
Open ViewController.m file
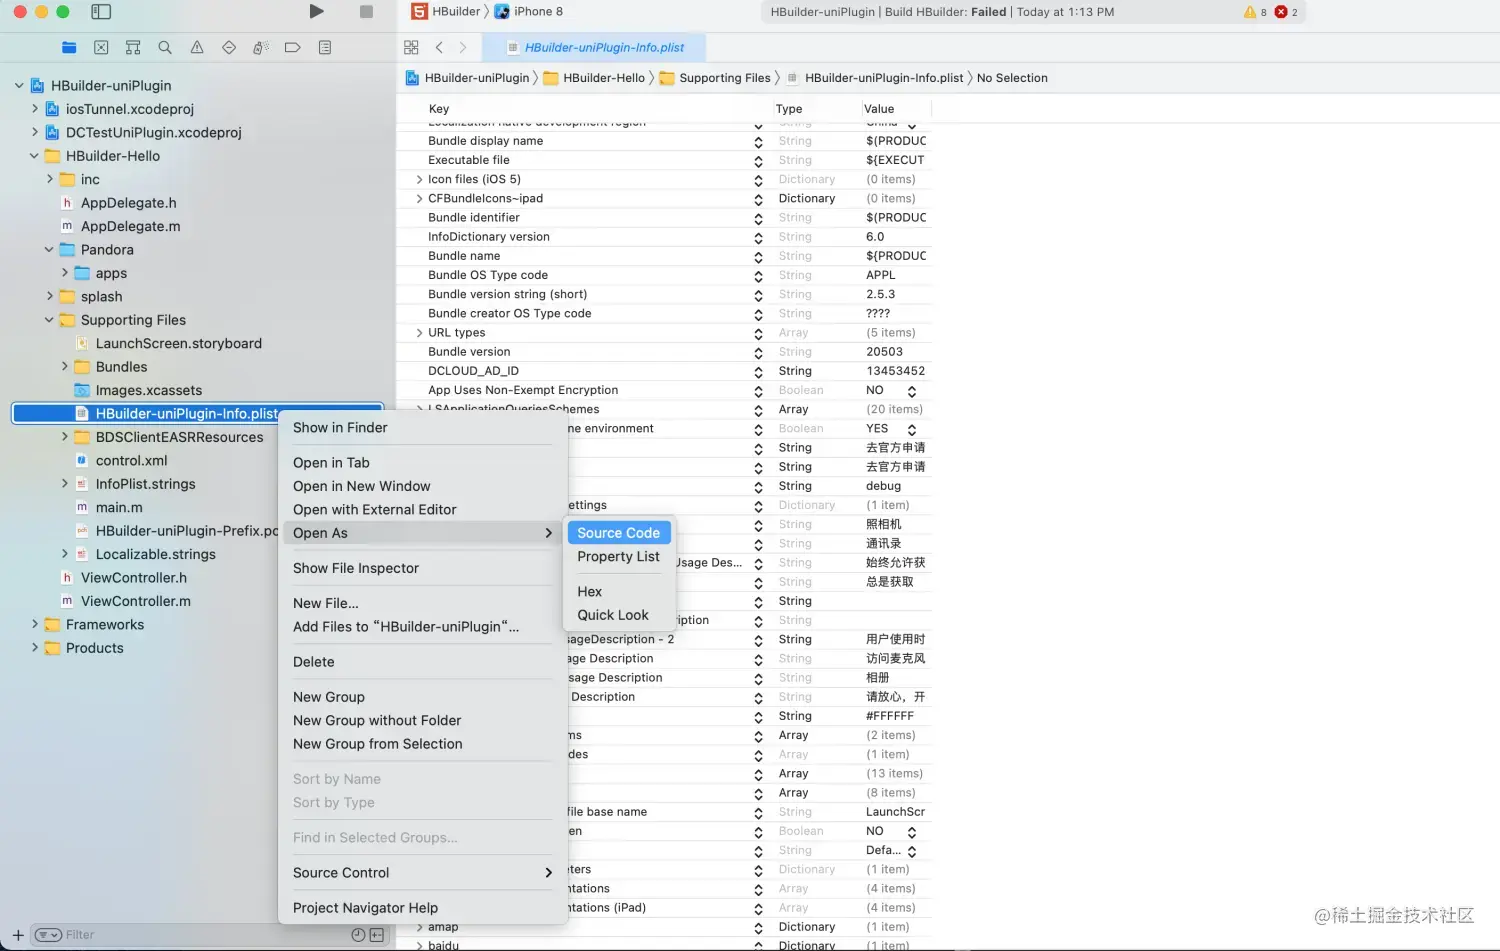tap(135, 601)
